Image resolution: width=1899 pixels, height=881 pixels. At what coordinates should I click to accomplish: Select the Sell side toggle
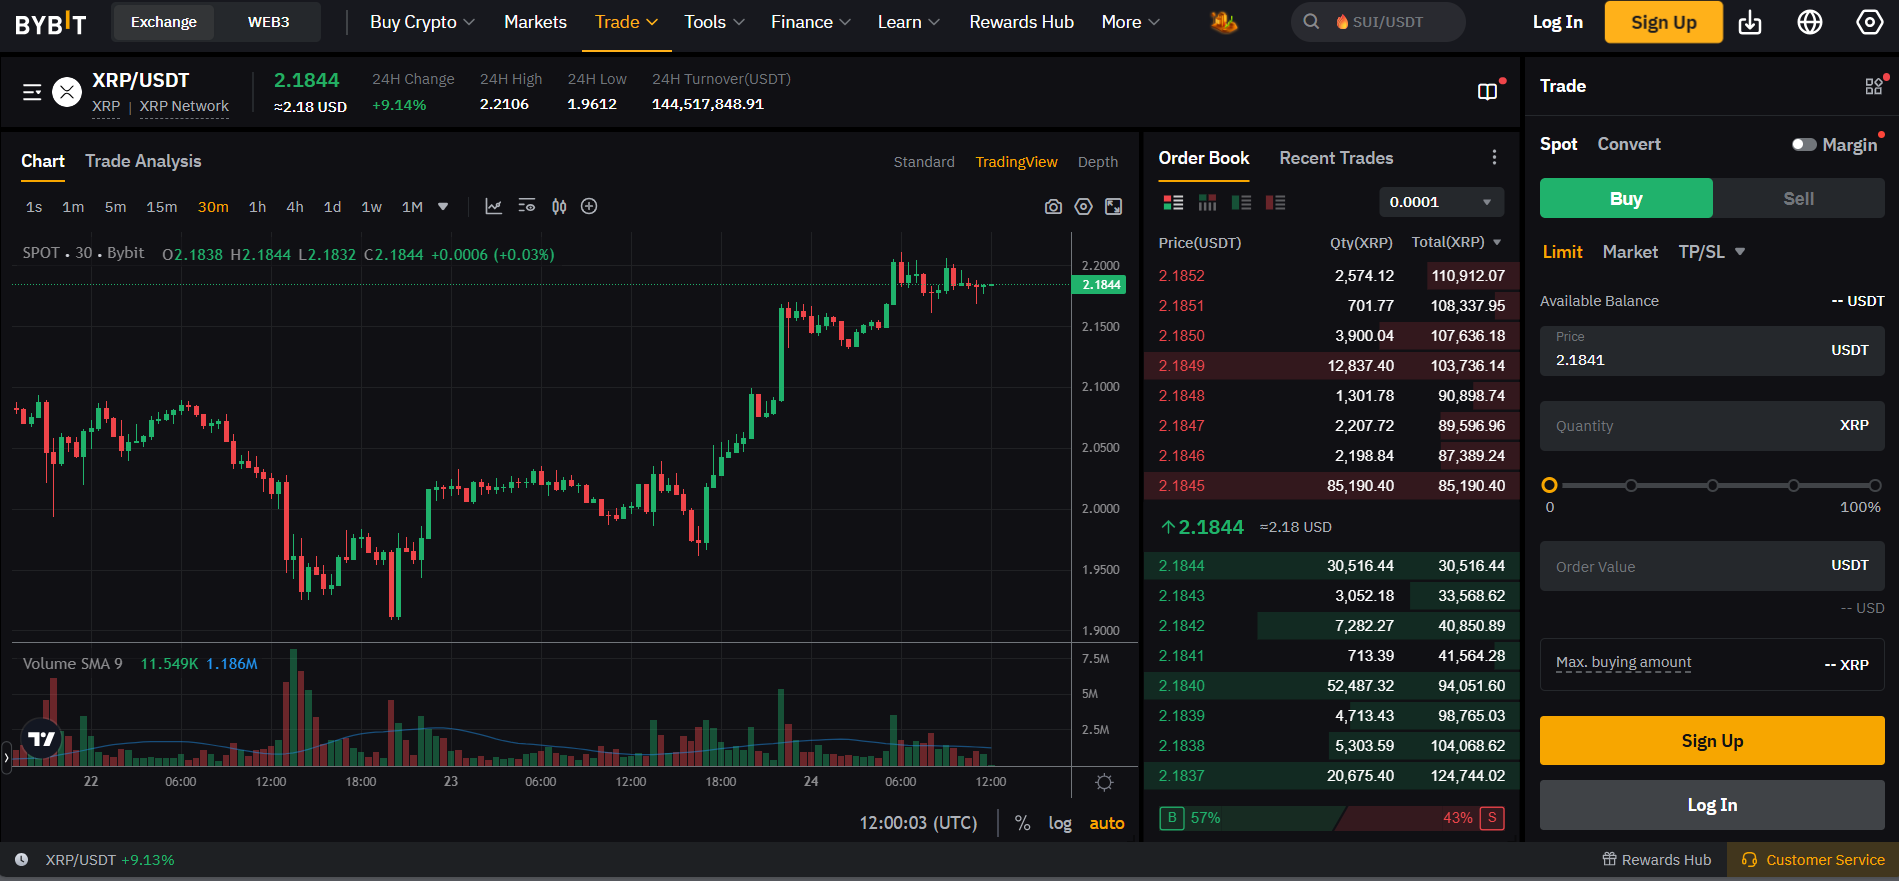click(1798, 198)
